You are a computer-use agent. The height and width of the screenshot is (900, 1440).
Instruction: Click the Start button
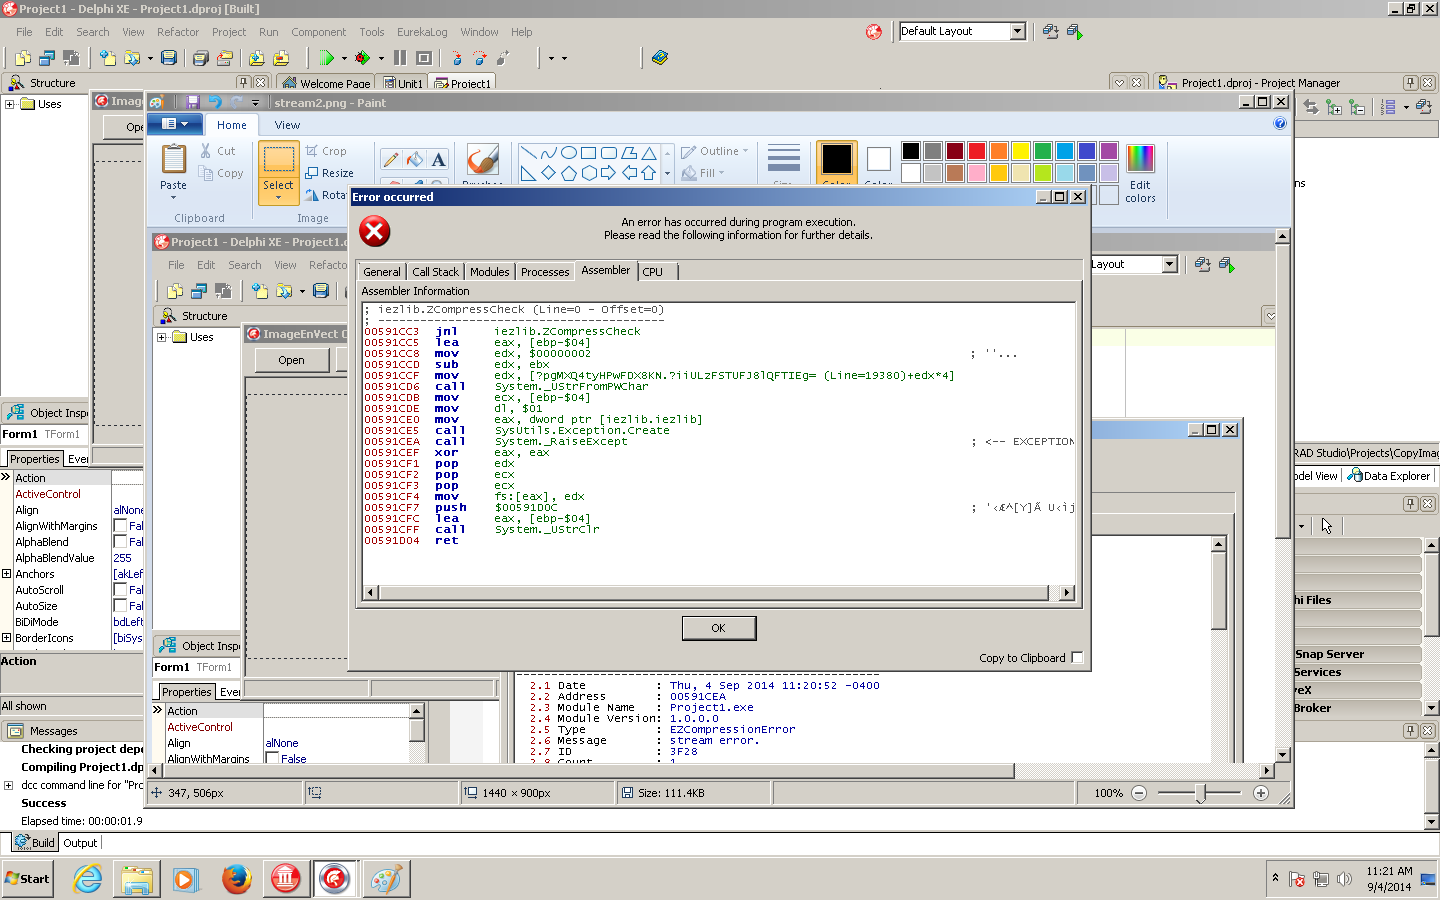28,879
